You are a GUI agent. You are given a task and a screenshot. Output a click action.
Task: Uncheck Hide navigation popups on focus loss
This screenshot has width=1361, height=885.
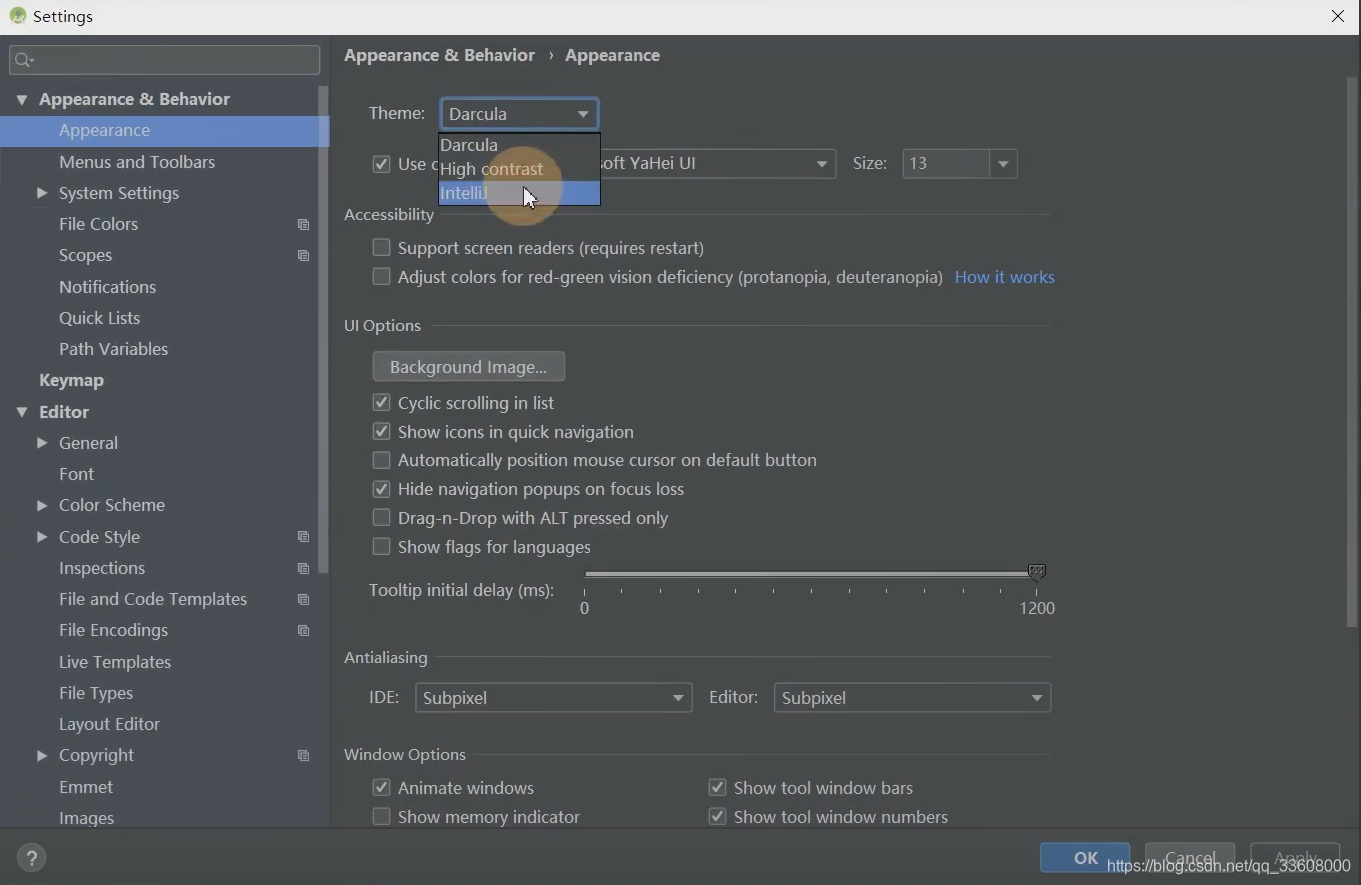click(x=381, y=489)
